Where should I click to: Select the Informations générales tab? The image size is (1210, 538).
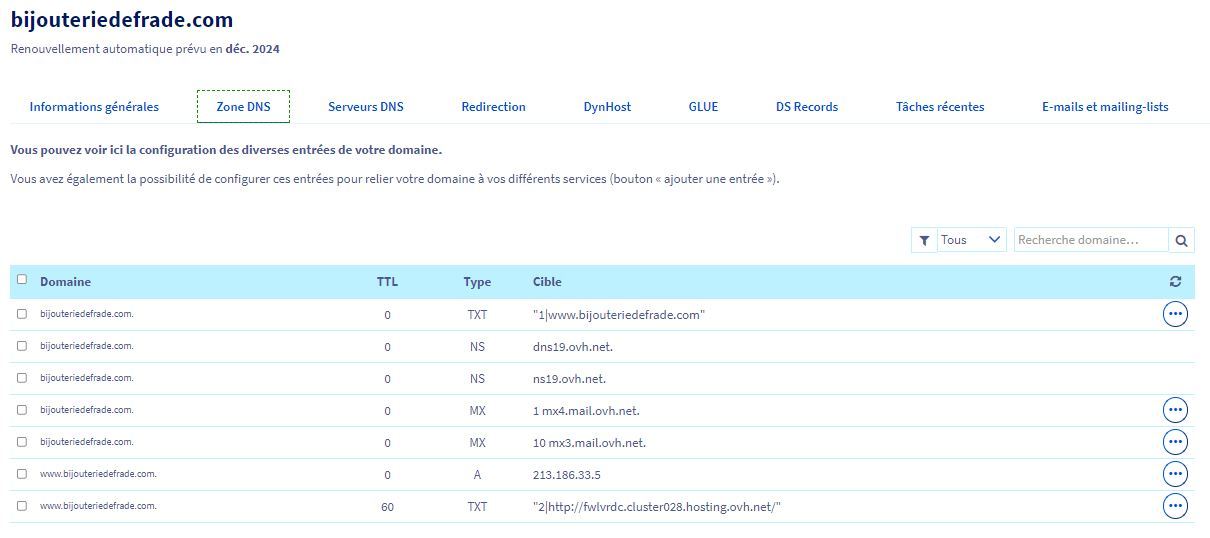pos(94,107)
